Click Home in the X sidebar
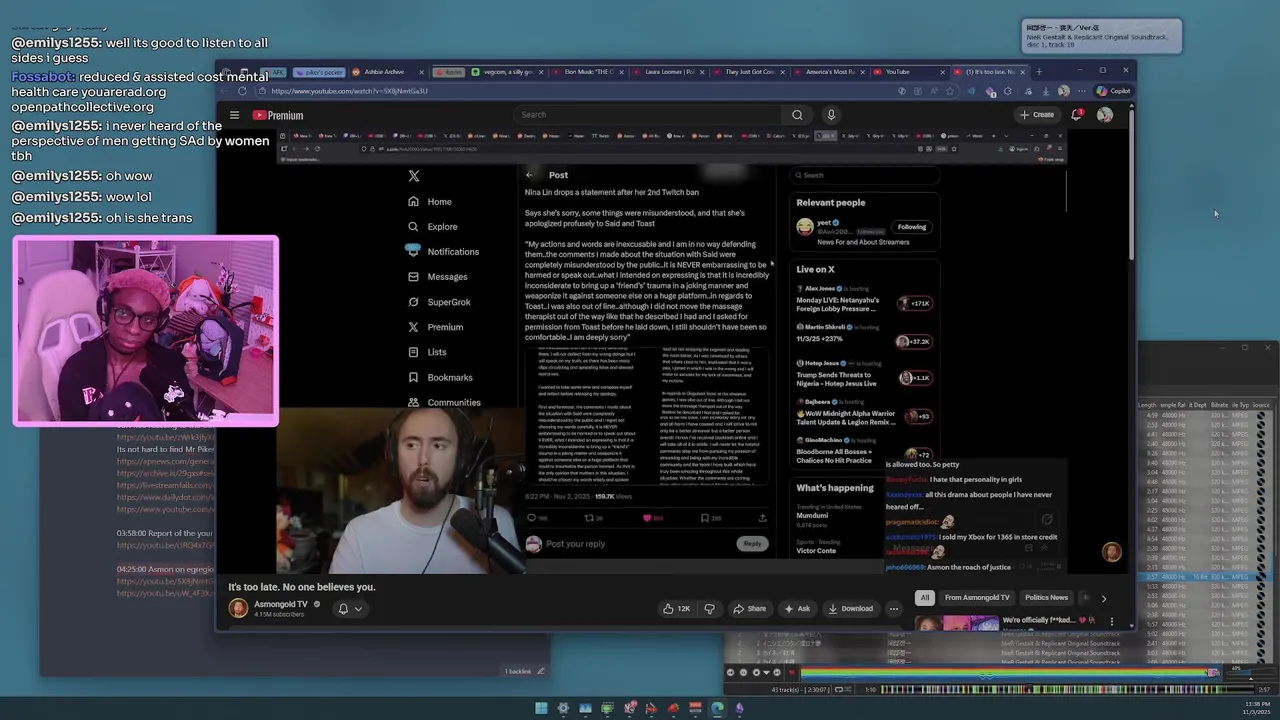Image resolution: width=1280 pixels, height=720 pixels. [x=430, y=201]
